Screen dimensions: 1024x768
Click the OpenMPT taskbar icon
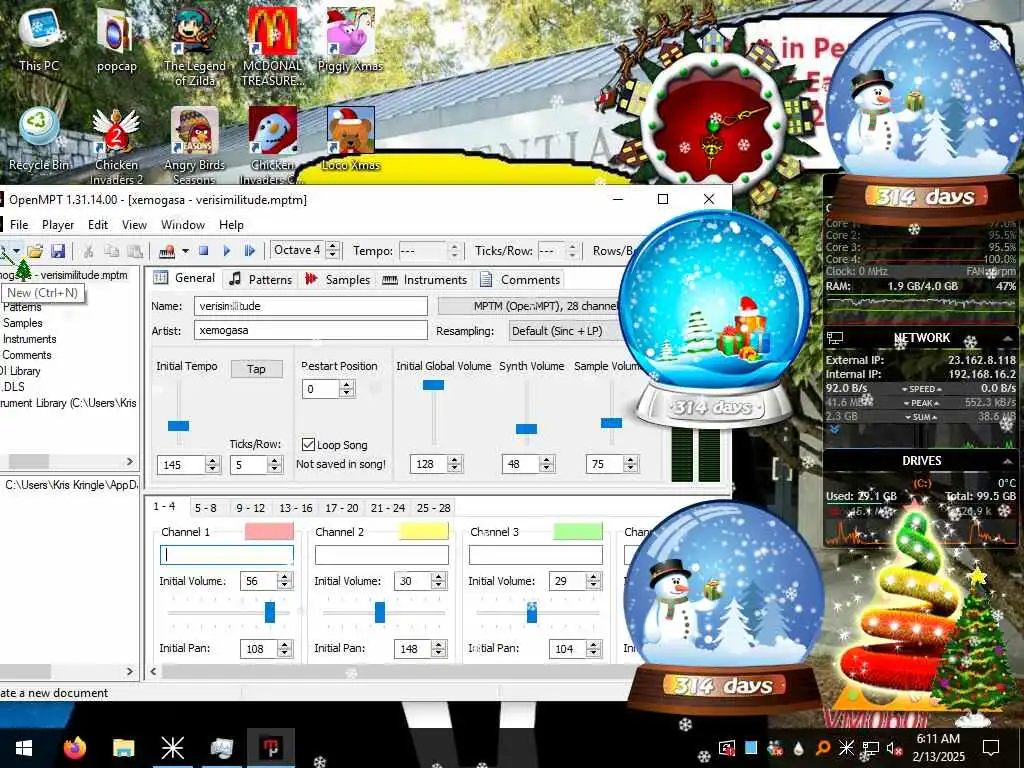pyautogui.click(x=271, y=748)
